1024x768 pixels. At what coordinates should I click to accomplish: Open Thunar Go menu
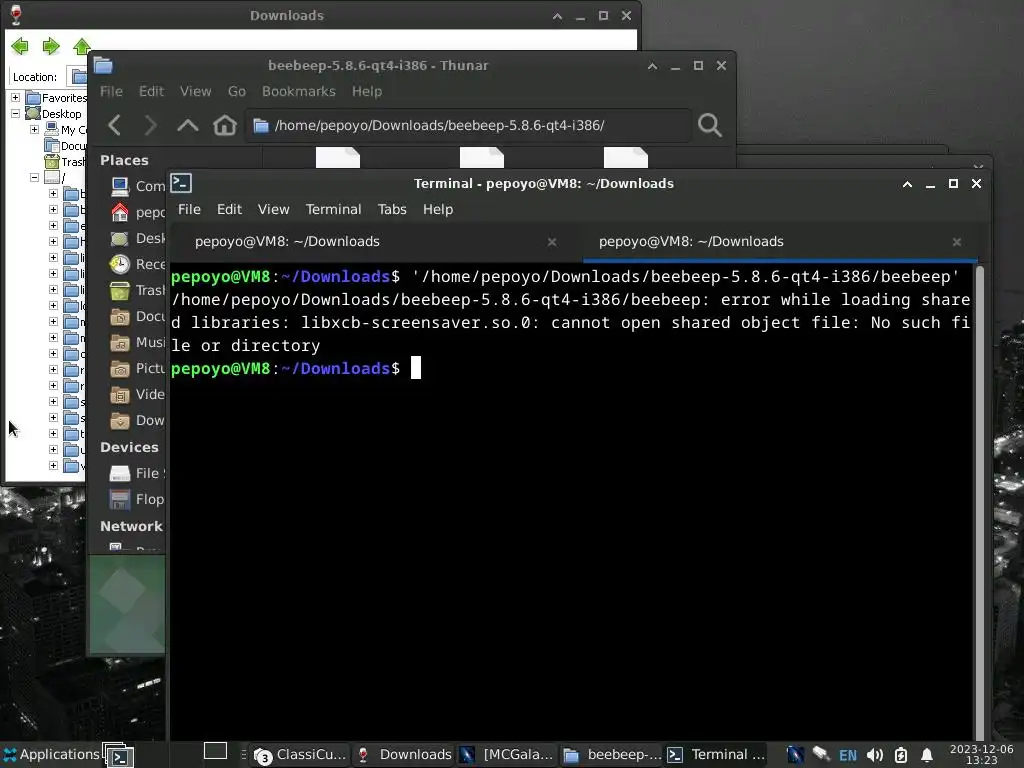pos(236,91)
